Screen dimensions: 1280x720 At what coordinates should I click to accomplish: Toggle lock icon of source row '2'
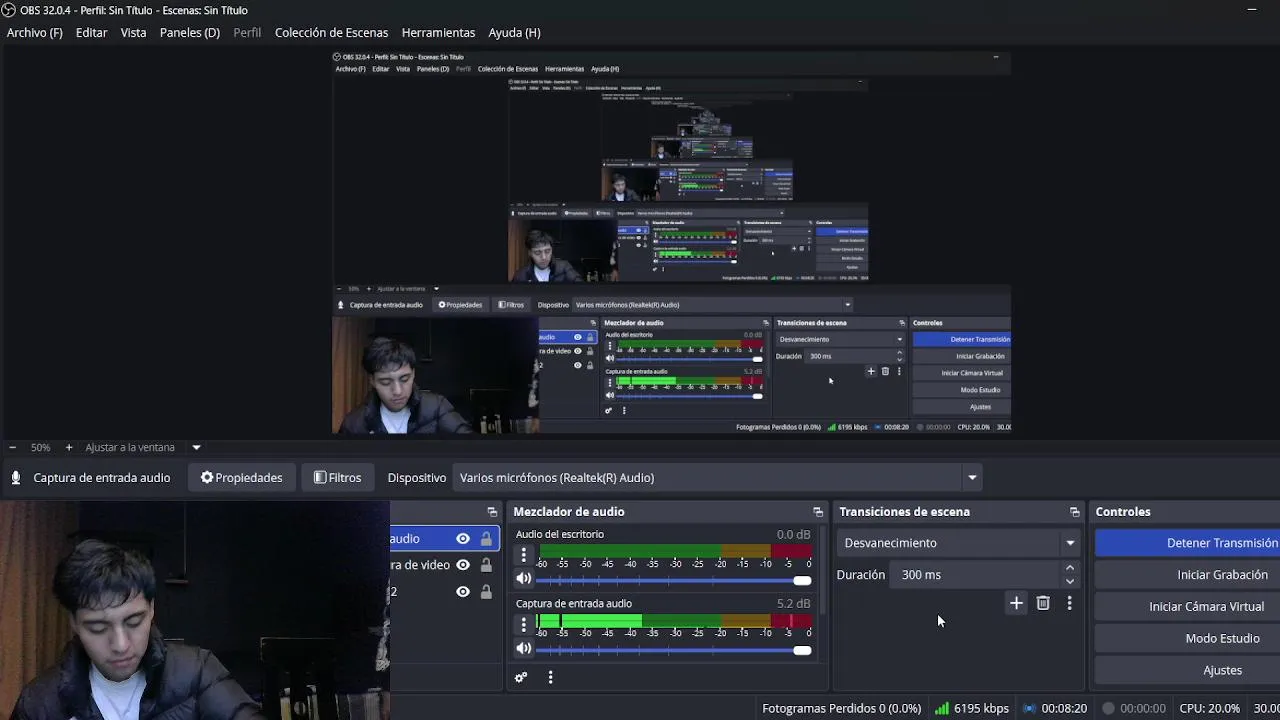[x=486, y=592]
